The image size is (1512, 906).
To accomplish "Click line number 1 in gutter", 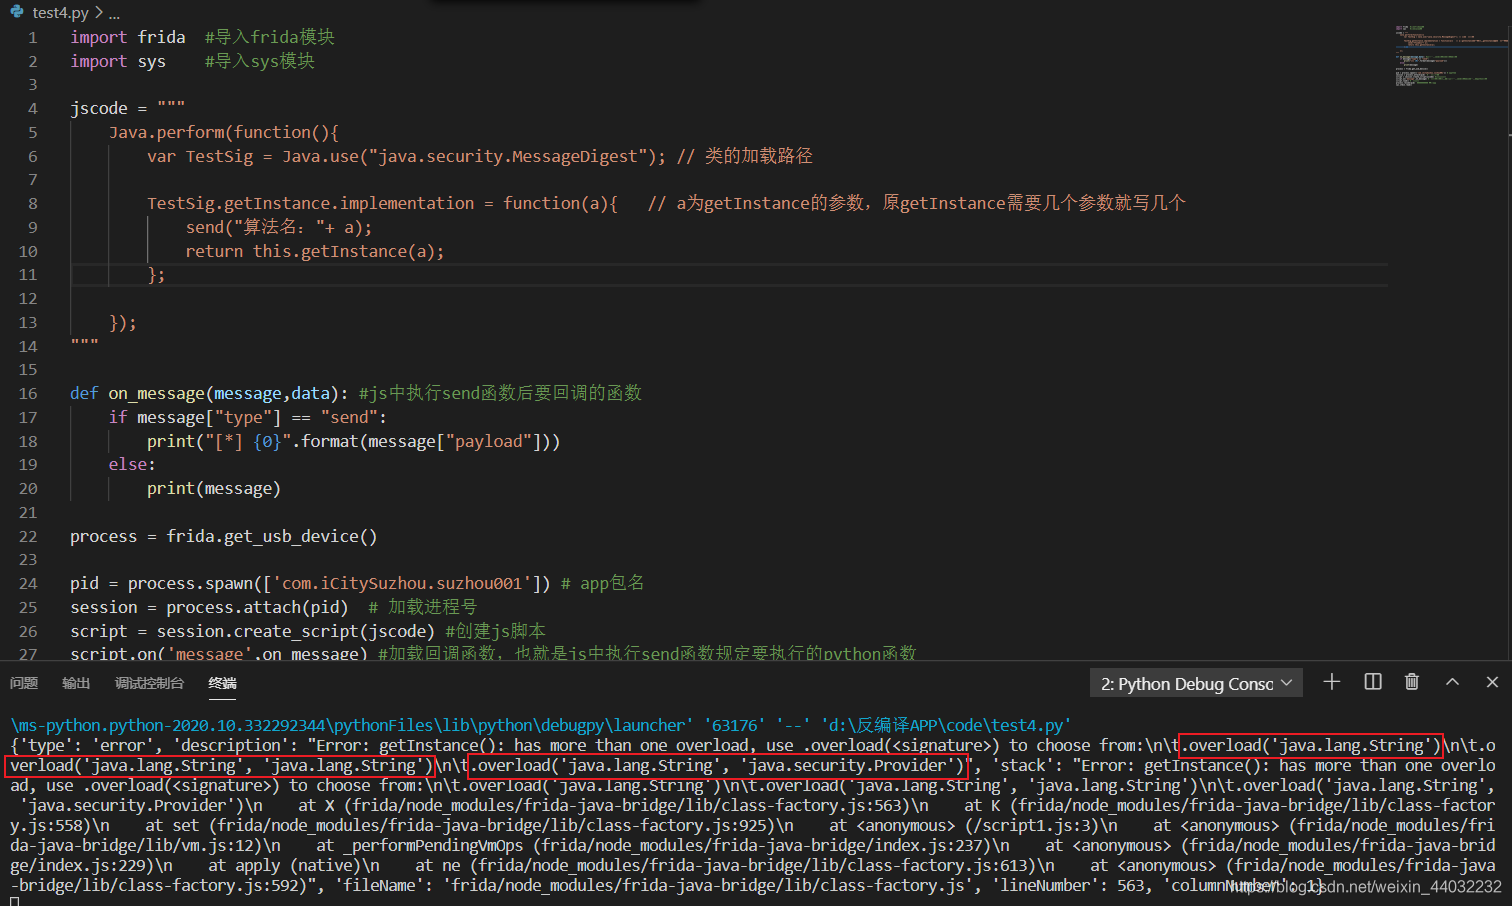I will 33,37.
